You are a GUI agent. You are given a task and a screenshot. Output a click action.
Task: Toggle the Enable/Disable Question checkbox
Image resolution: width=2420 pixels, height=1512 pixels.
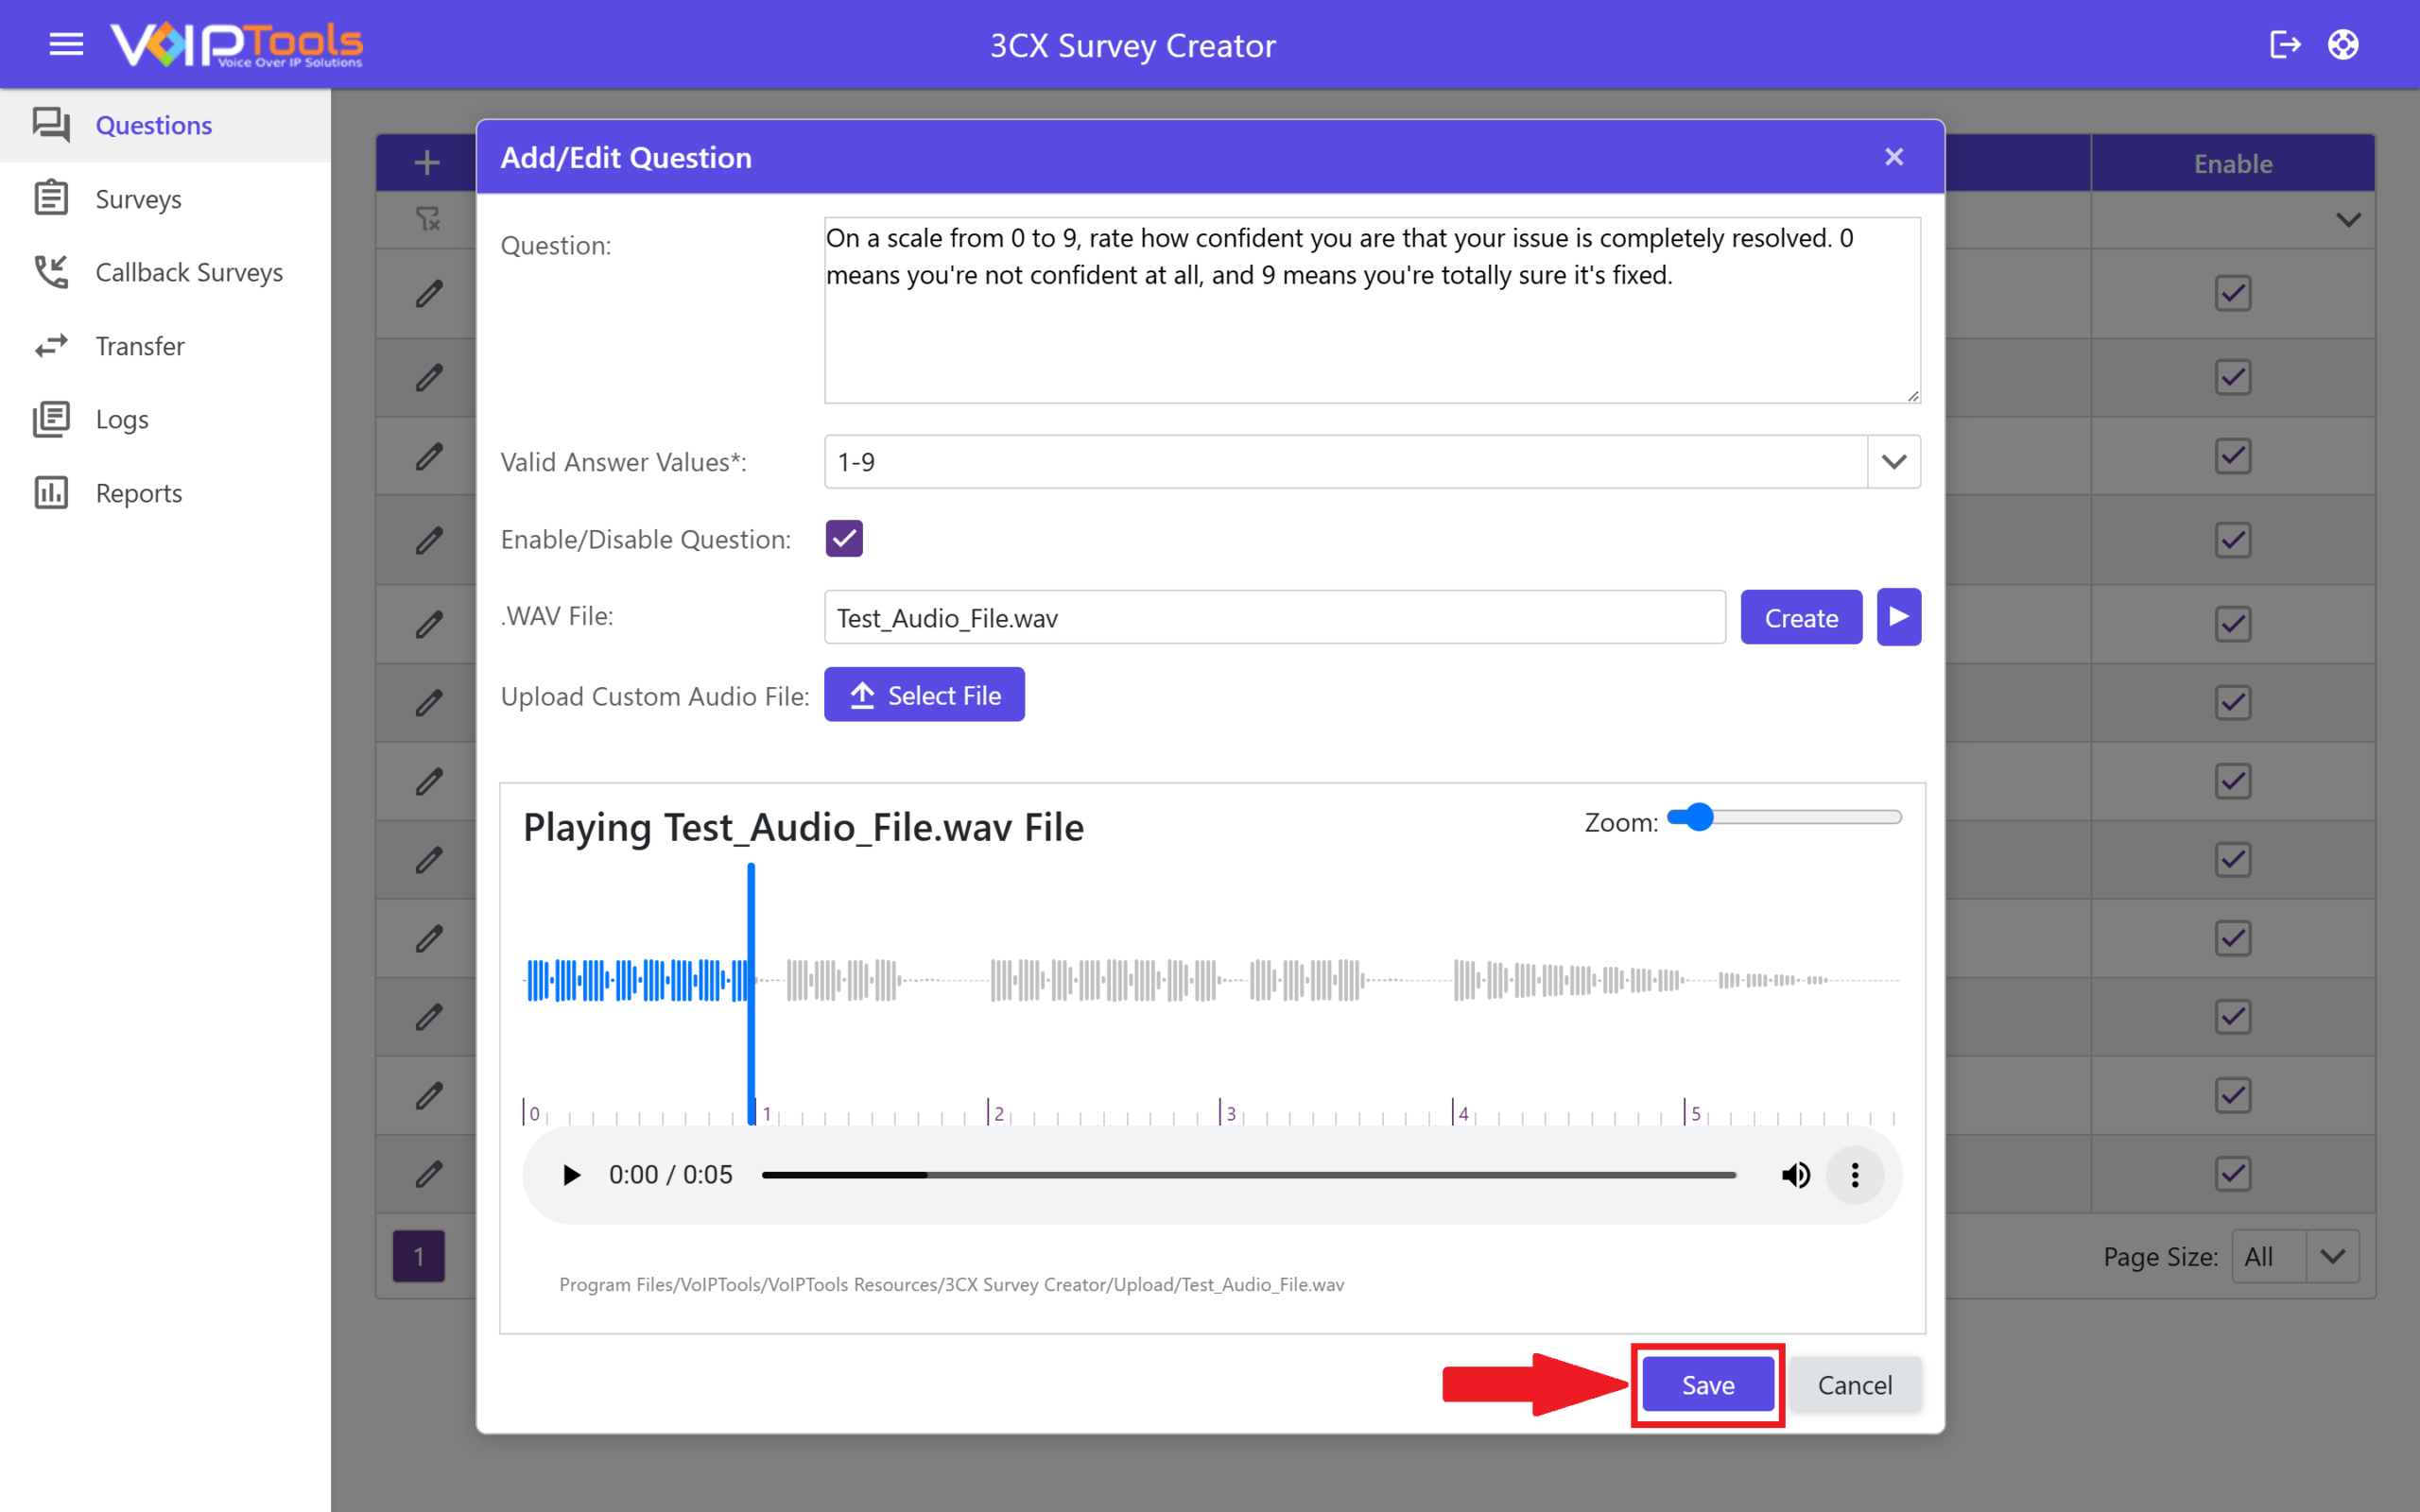tap(844, 539)
